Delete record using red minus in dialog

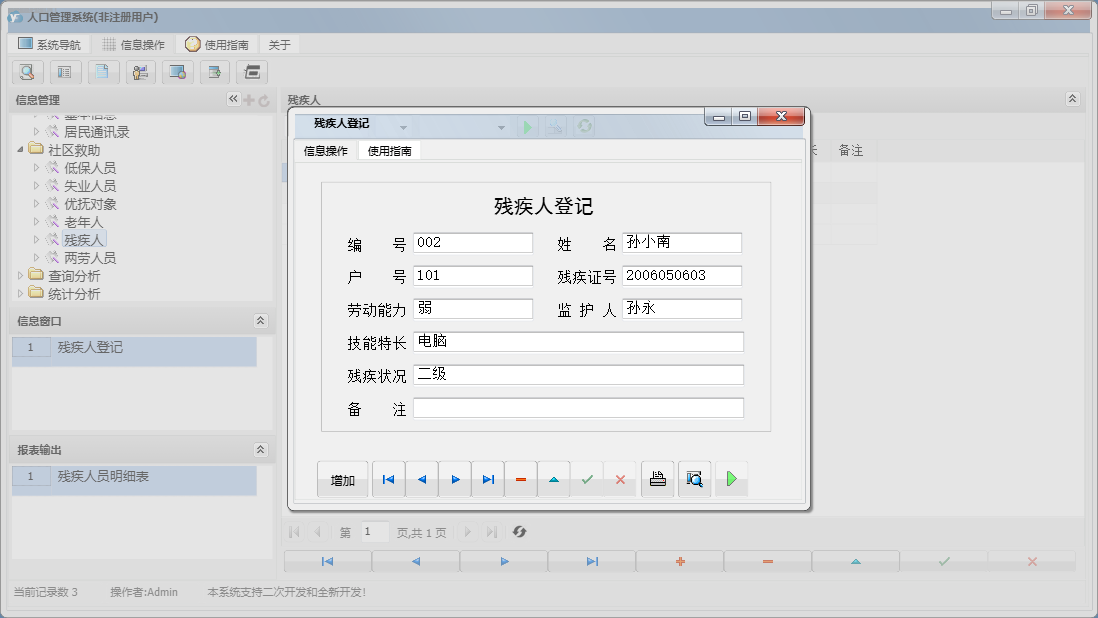pyautogui.click(x=521, y=480)
